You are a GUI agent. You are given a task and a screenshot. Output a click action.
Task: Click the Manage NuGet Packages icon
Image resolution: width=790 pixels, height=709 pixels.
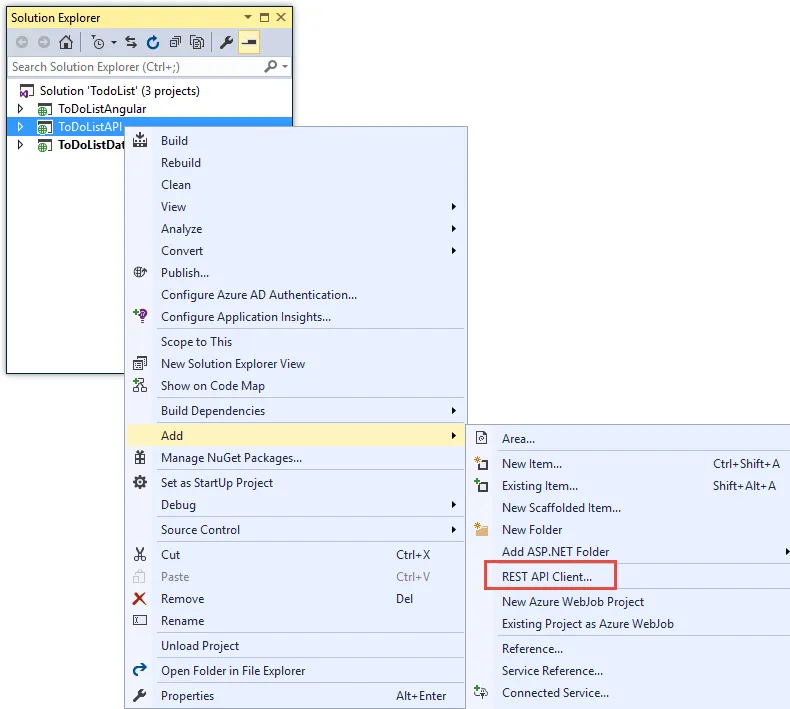(x=140, y=458)
